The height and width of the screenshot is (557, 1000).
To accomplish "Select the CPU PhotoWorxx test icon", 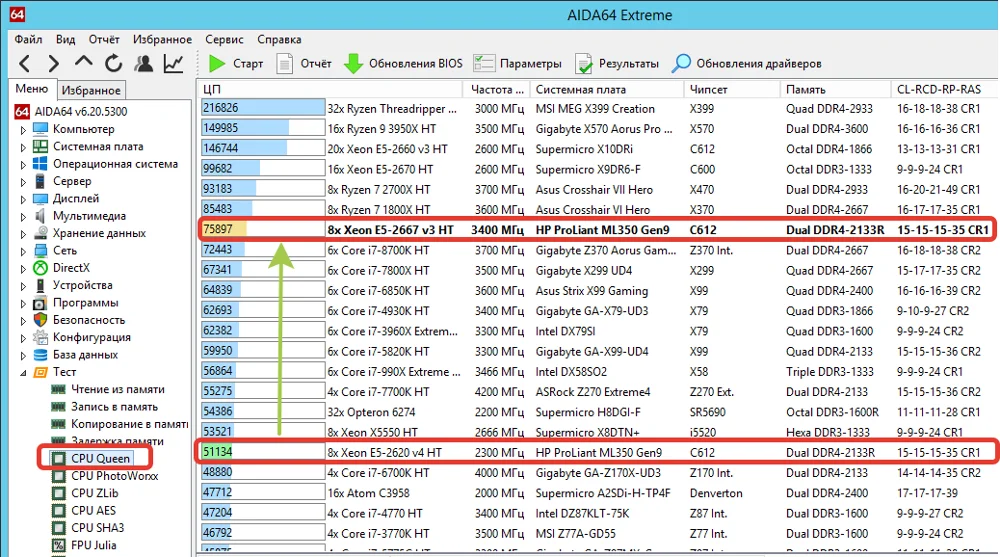I will pos(58,476).
